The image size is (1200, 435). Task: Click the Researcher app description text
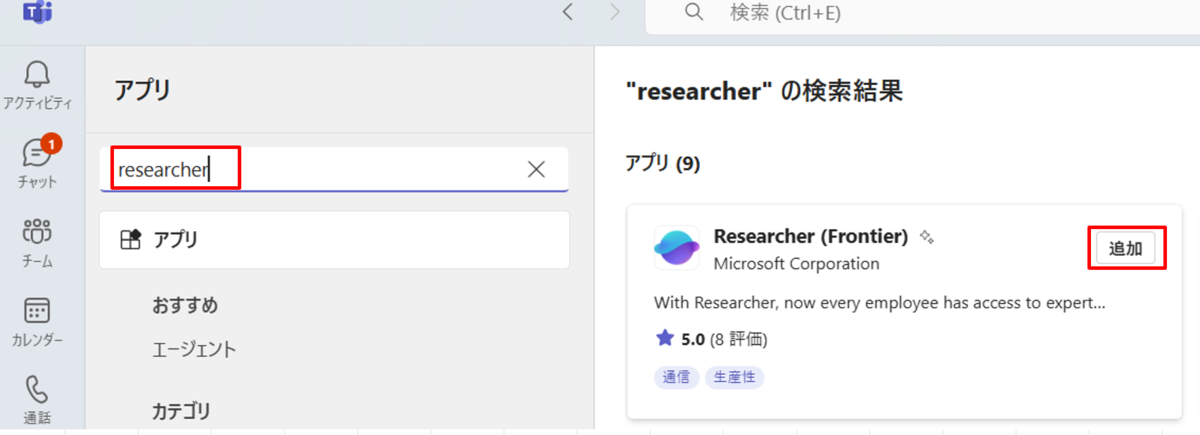coord(879,301)
